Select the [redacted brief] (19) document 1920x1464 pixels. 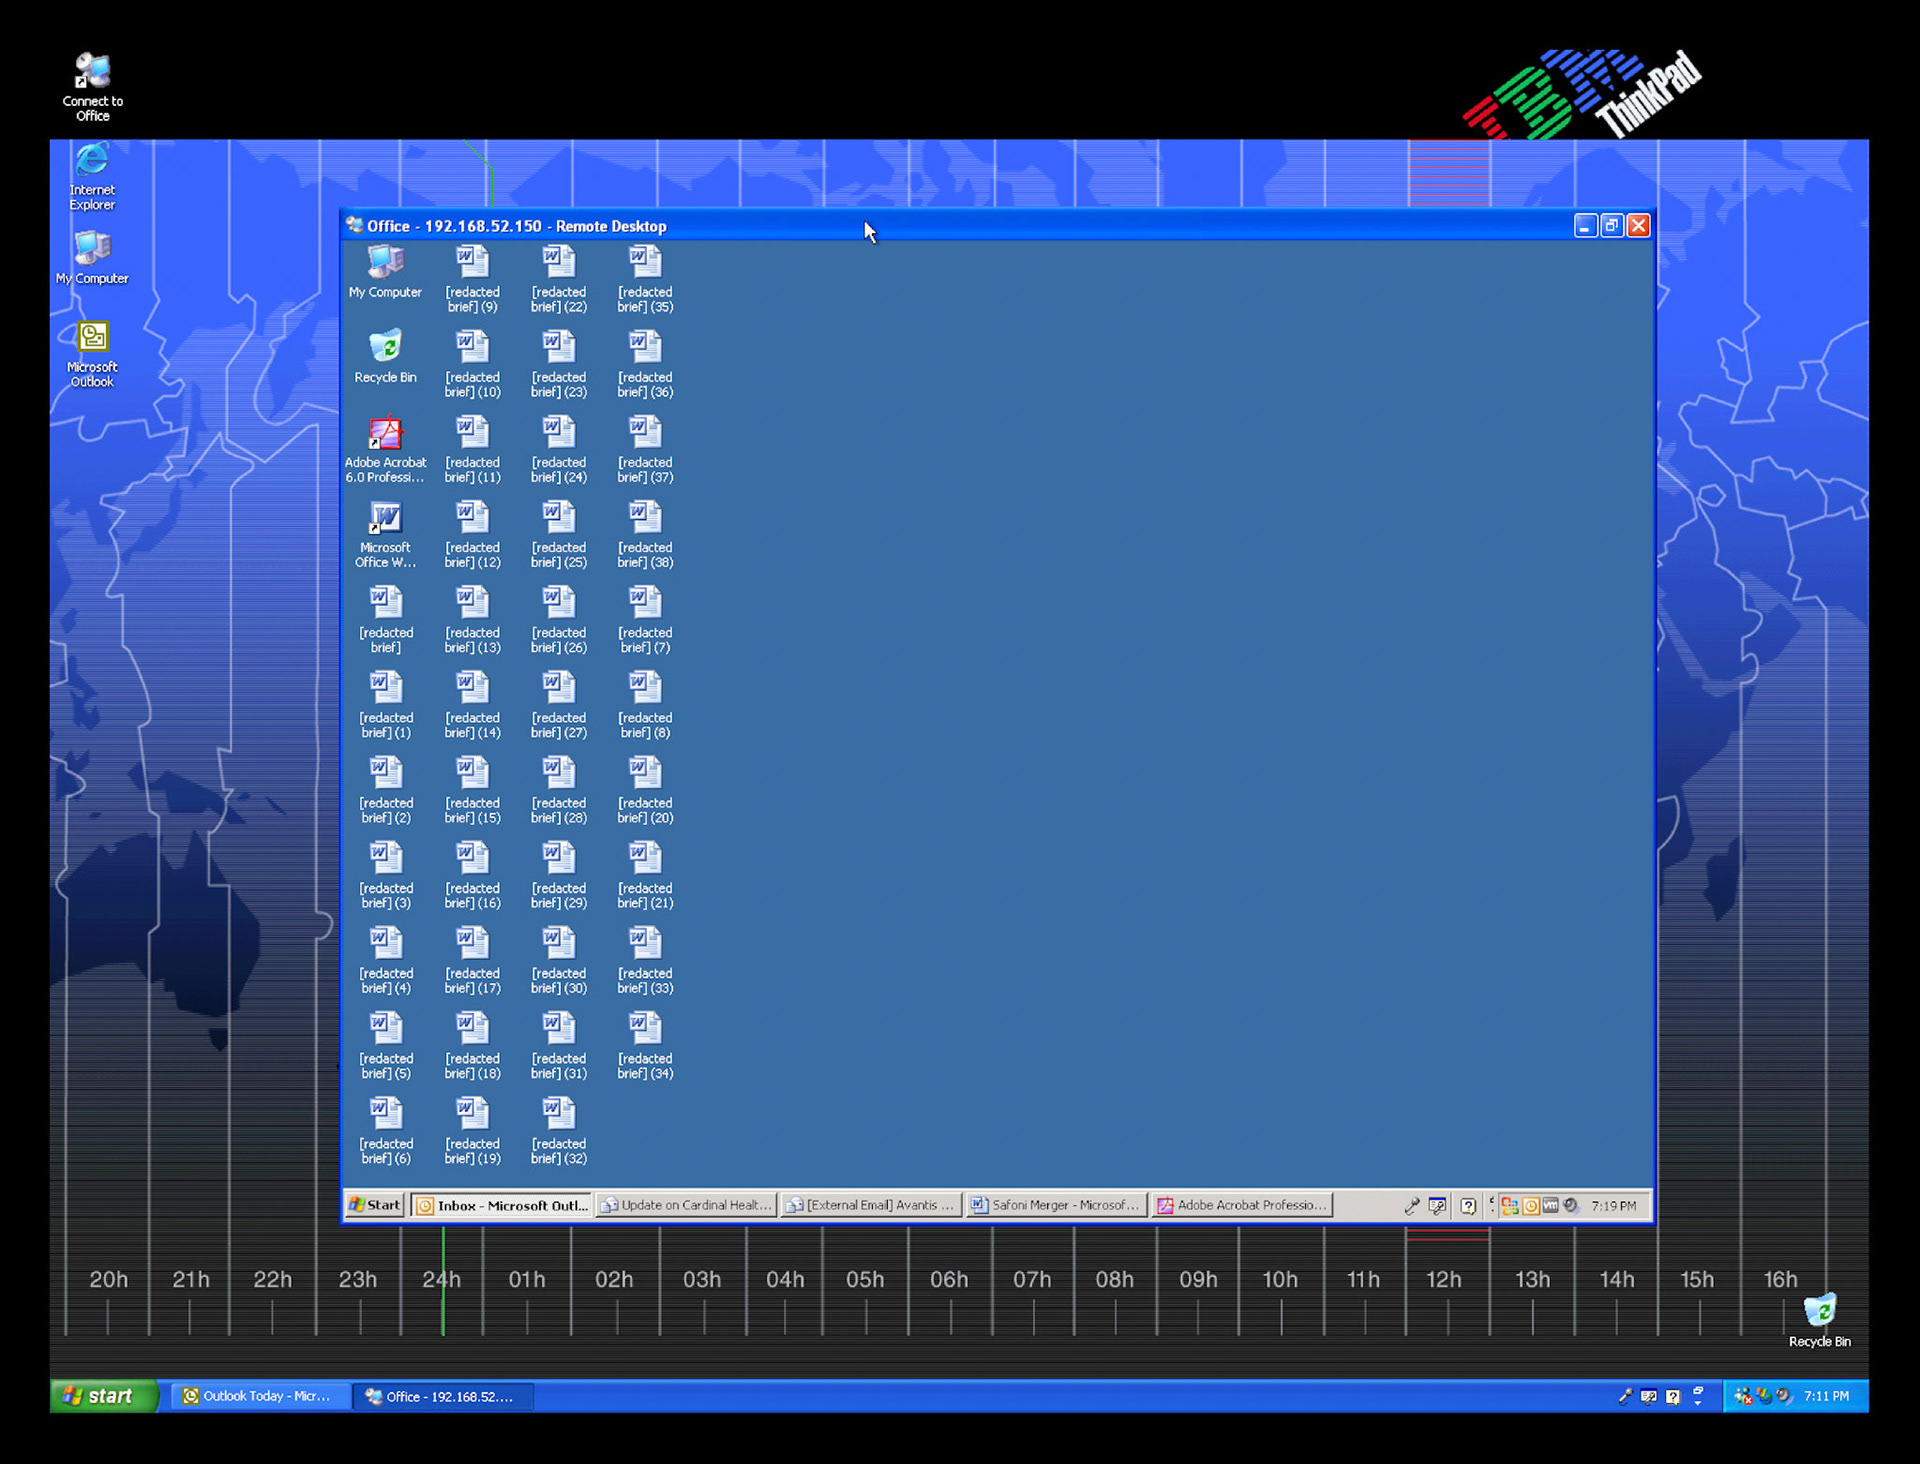click(472, 1115)
